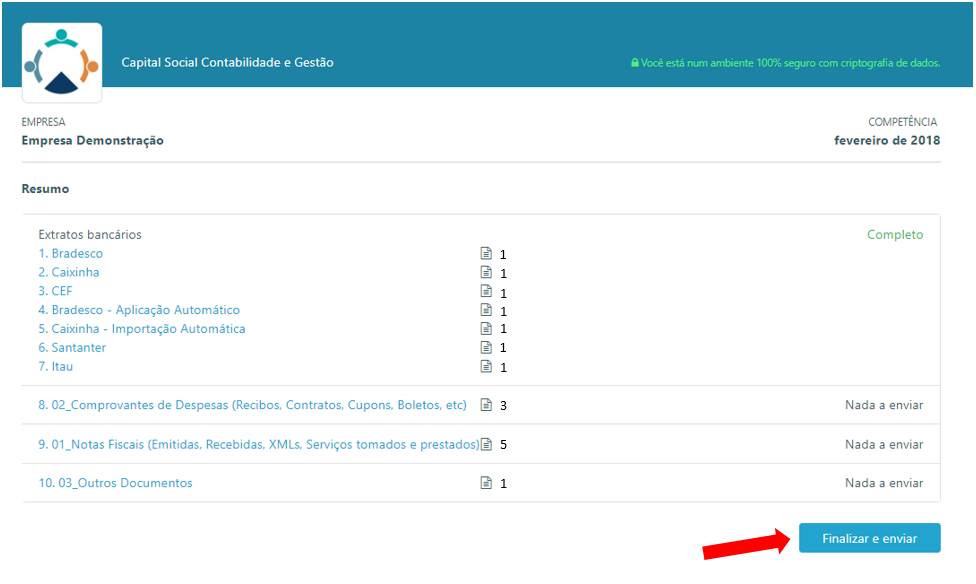
Task: Open Caixinha - Importação Automática link
Action: pos(142,329)
